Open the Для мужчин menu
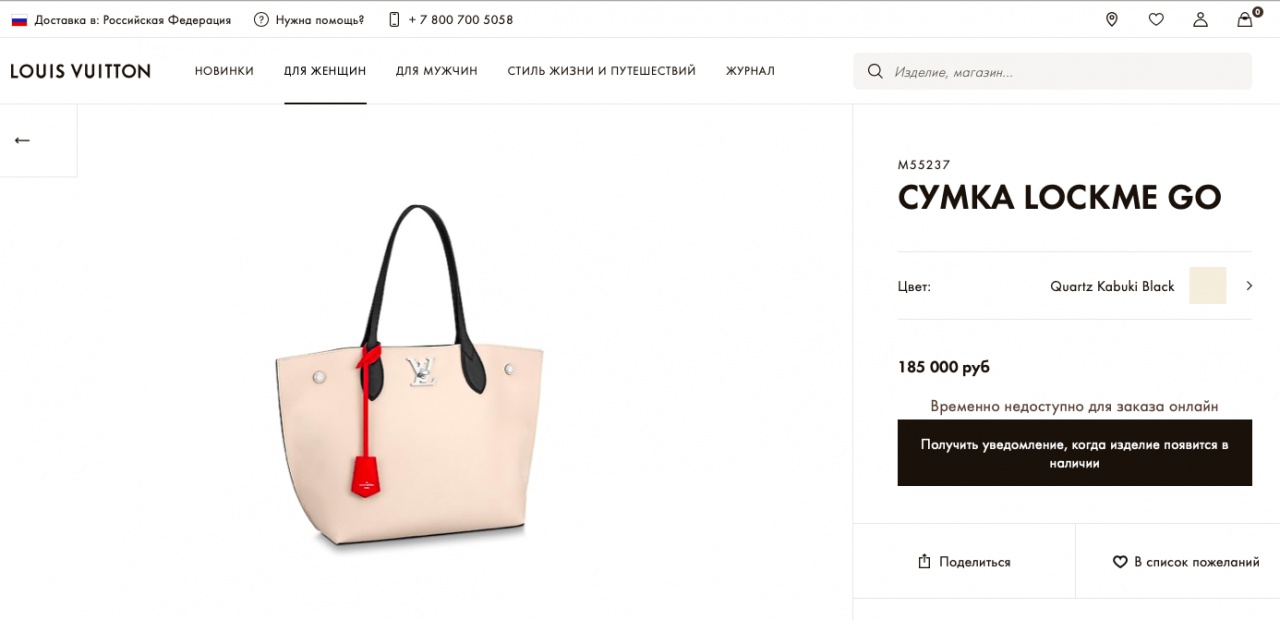This screenshot has width=1280, height=620. (x=436, y=71)
